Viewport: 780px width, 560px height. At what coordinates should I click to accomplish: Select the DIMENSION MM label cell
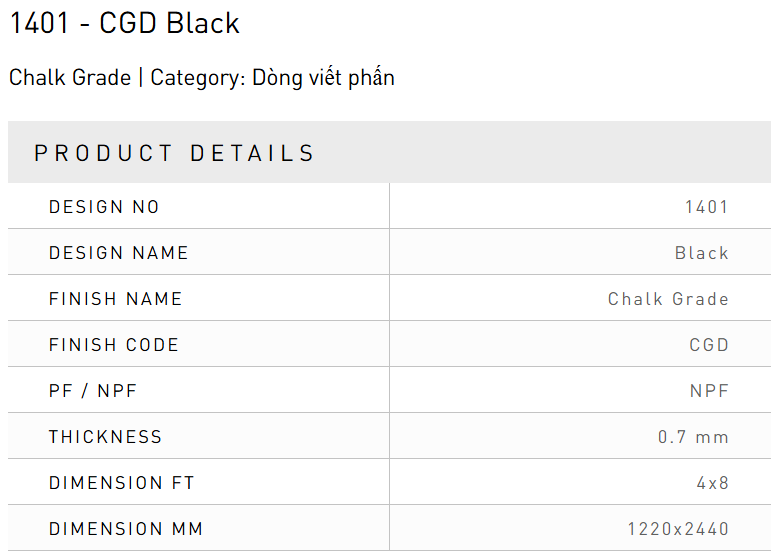126,529
